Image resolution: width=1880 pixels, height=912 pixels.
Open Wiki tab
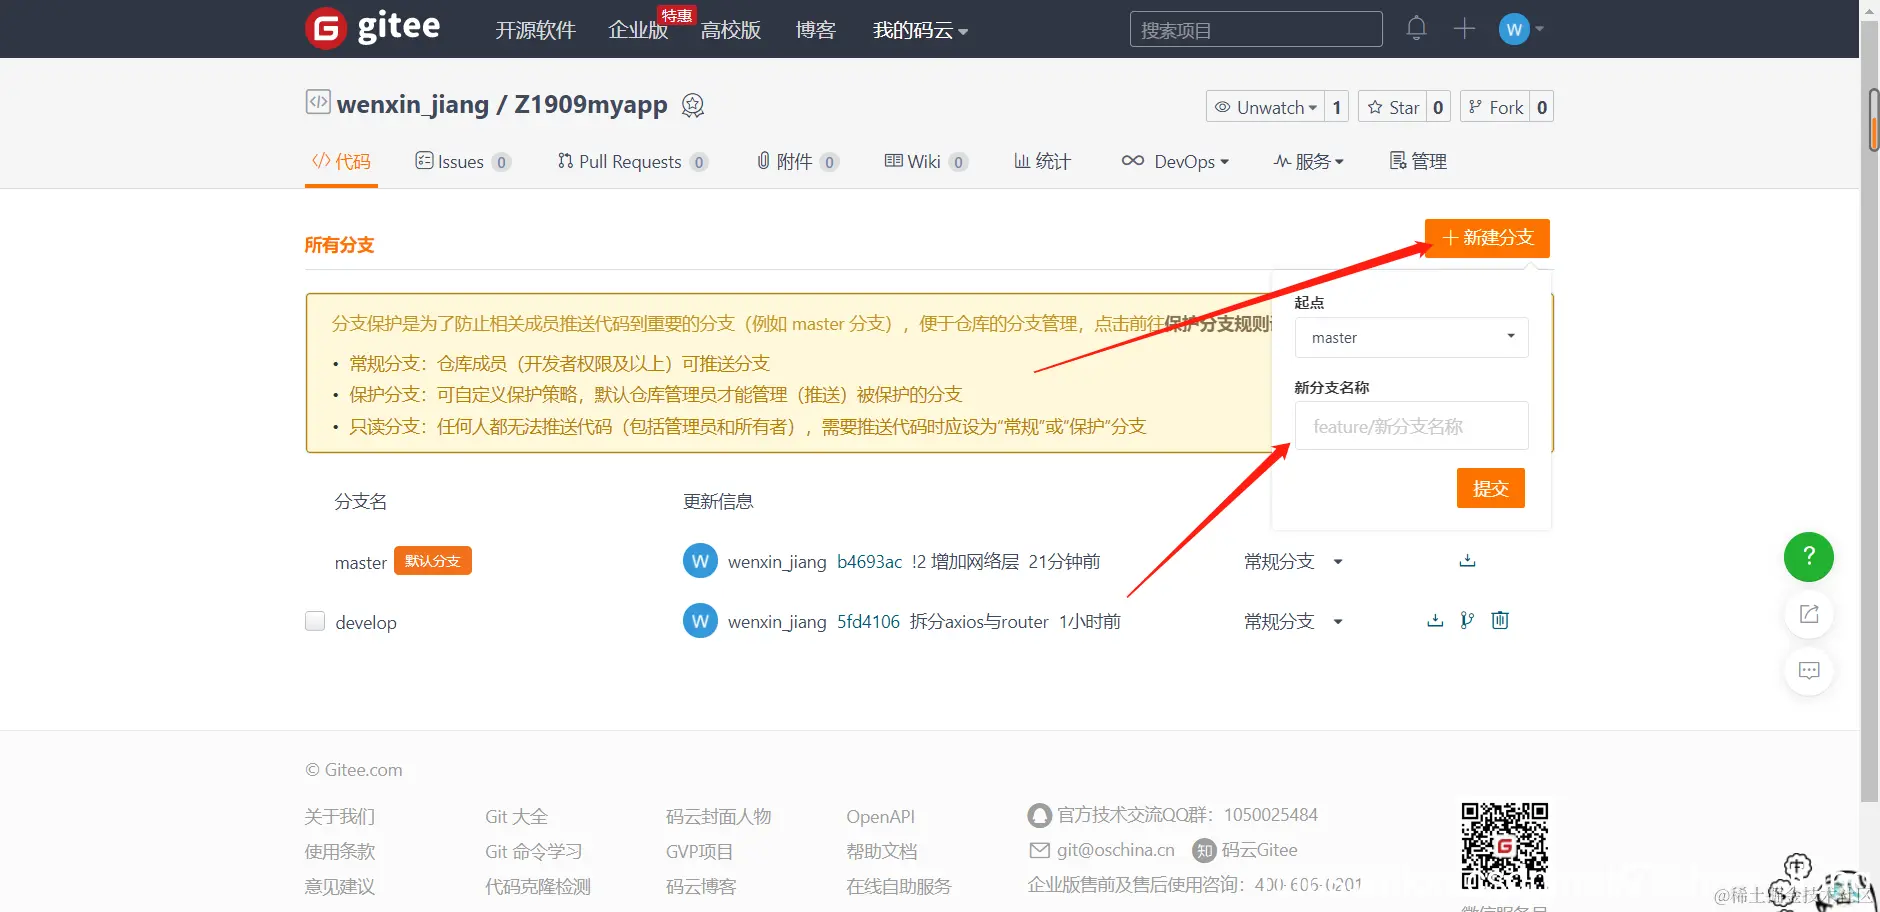926,161
